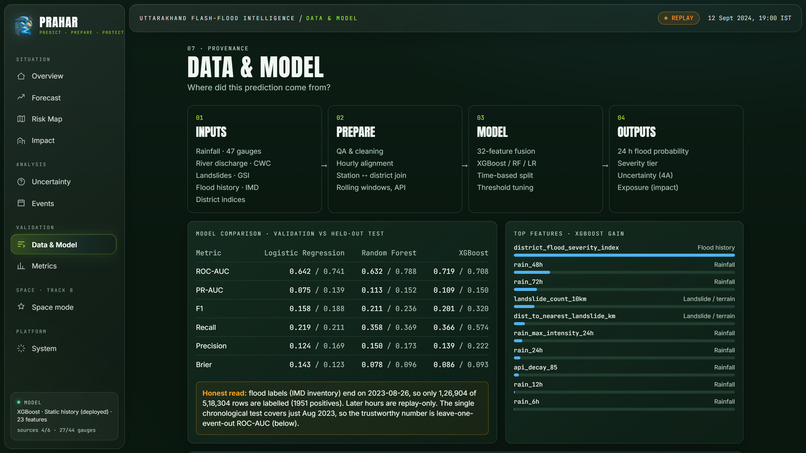
Task: Open the Metrics page
Action: click(x=63, y=266)
